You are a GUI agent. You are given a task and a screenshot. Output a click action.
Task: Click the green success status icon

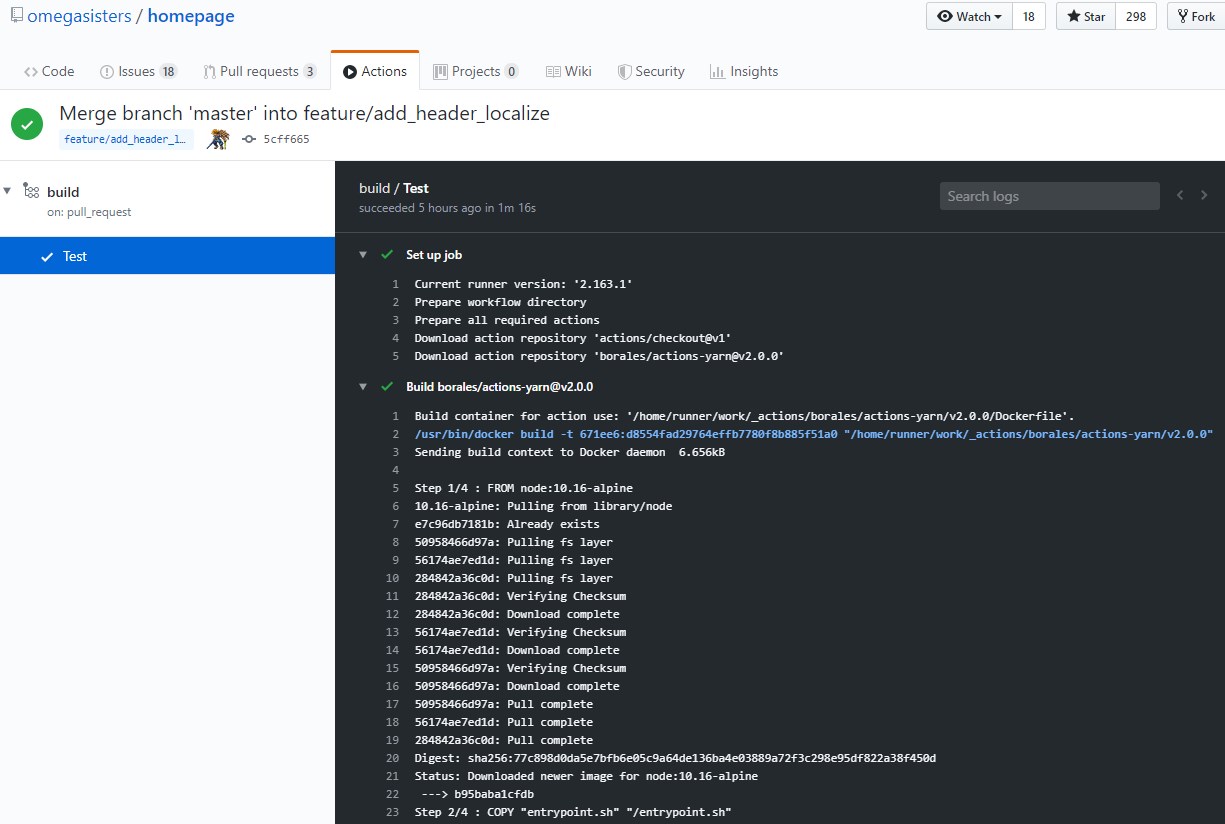(27, 124)
